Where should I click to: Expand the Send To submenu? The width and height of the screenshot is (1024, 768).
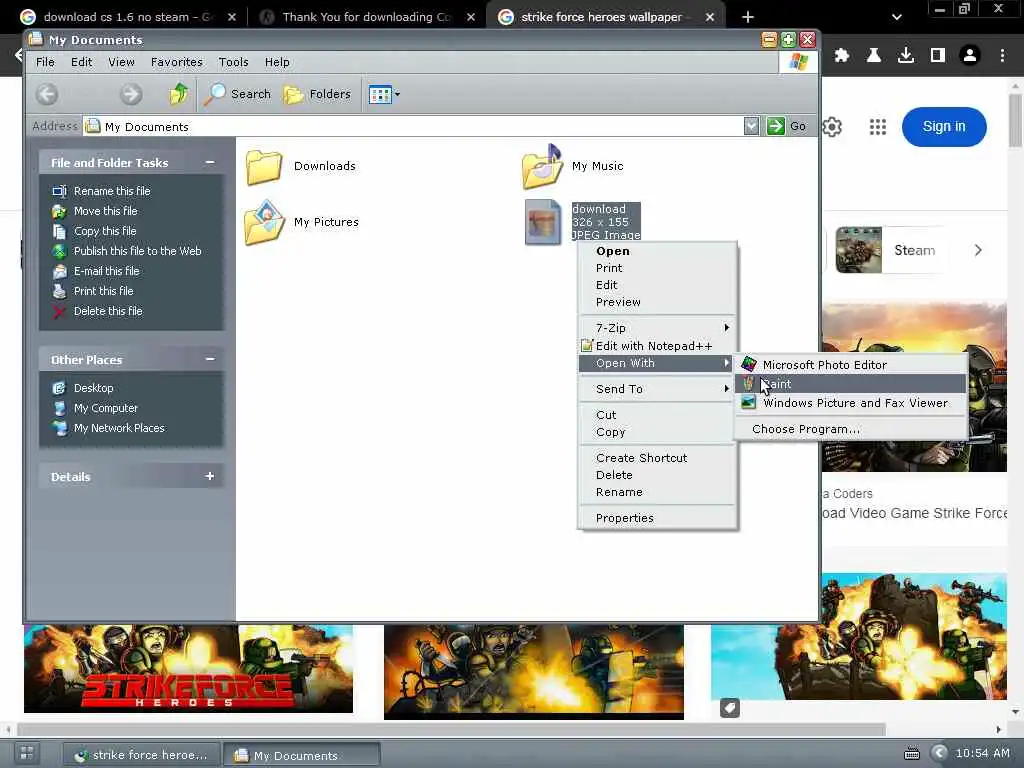coord(658,389)
